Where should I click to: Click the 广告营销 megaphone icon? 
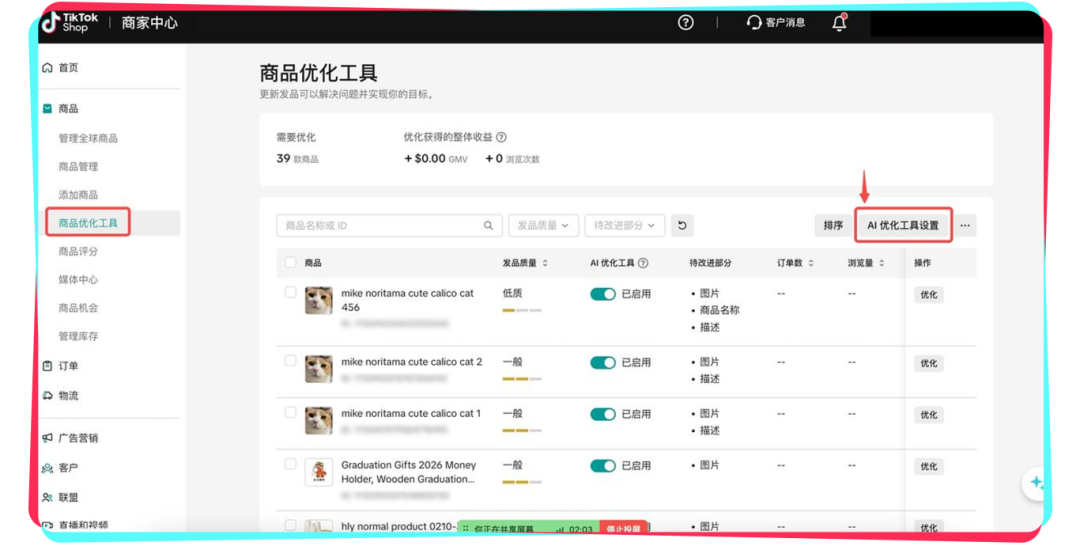coord(47,438)
